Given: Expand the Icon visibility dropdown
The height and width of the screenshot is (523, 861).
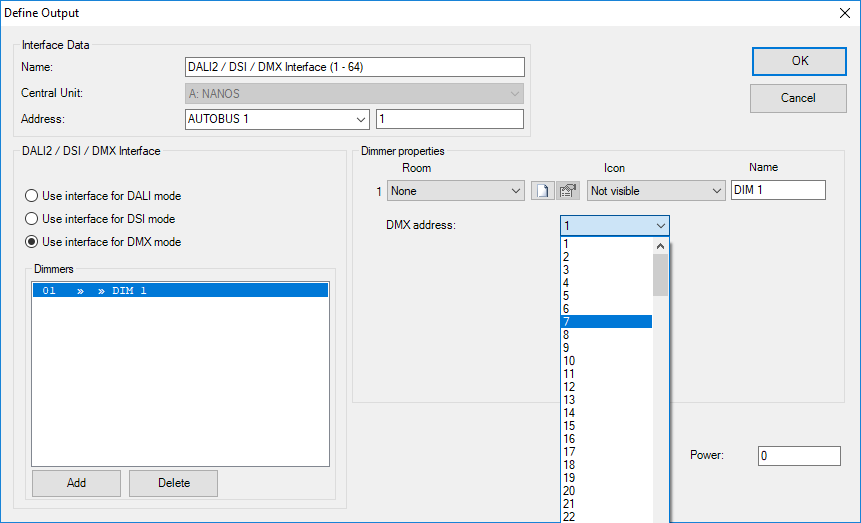Looking at the screenshot, I should pyautogui.click(x=656, y=190).
